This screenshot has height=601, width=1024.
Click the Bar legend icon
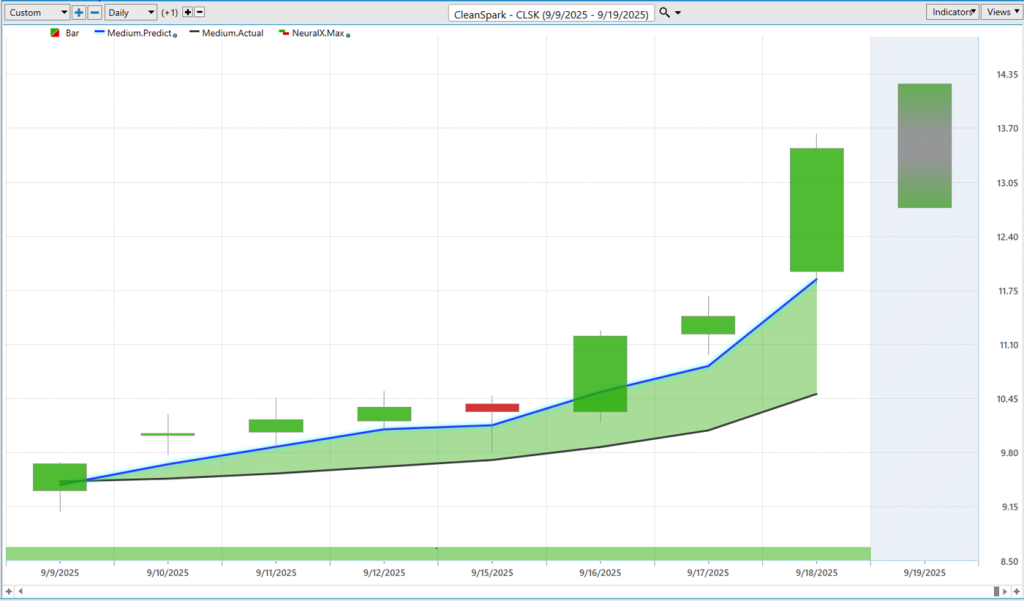(53, 33)
